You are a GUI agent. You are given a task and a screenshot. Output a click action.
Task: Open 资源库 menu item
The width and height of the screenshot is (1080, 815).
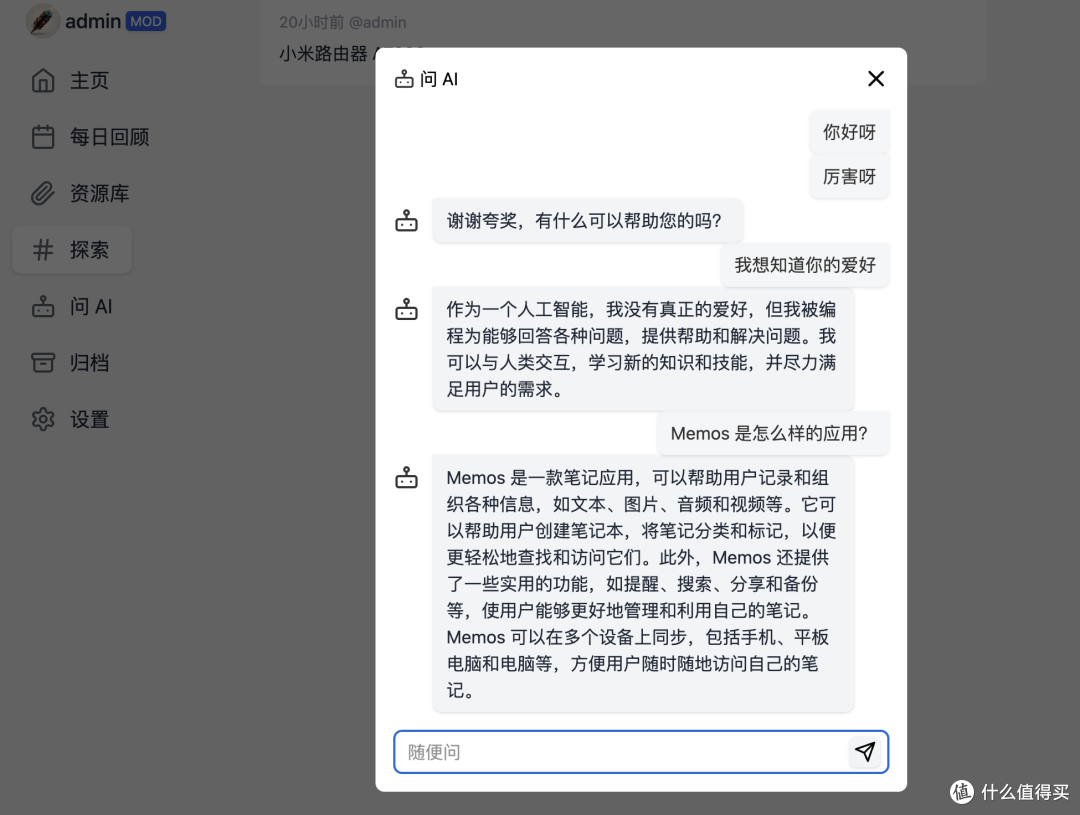point(99,194)
